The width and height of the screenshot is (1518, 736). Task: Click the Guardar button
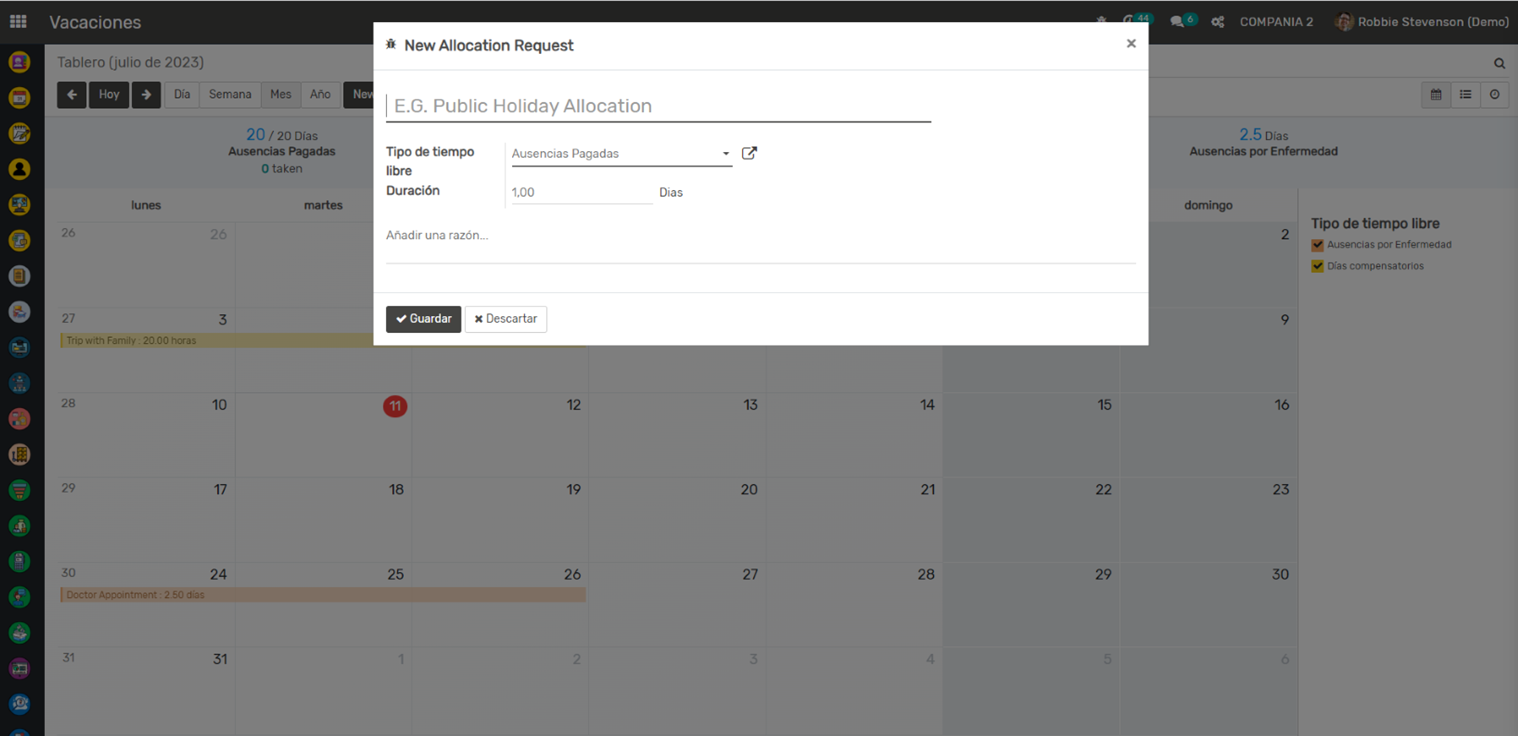423,319
